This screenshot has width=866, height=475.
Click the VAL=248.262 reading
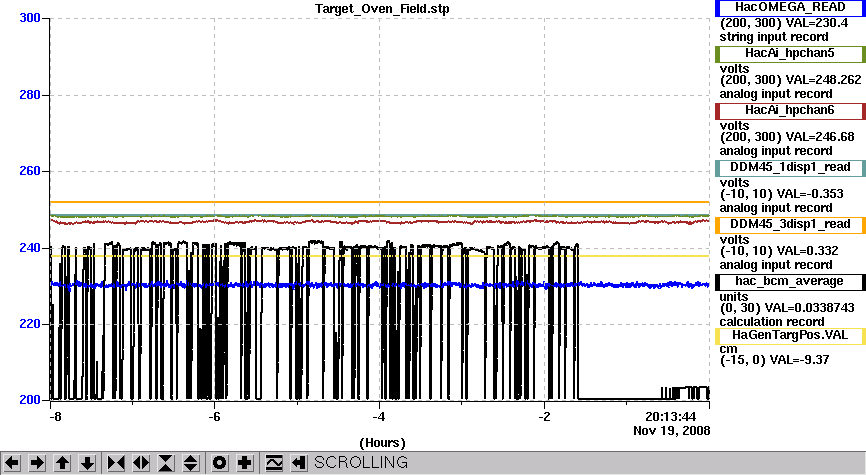822,80
